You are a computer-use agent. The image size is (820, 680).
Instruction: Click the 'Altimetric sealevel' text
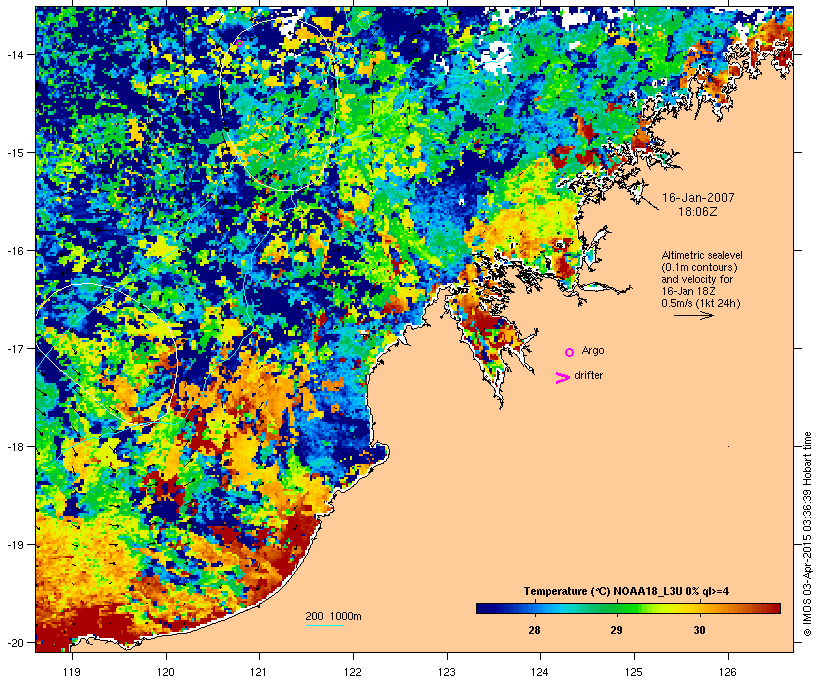pos(702,255)
